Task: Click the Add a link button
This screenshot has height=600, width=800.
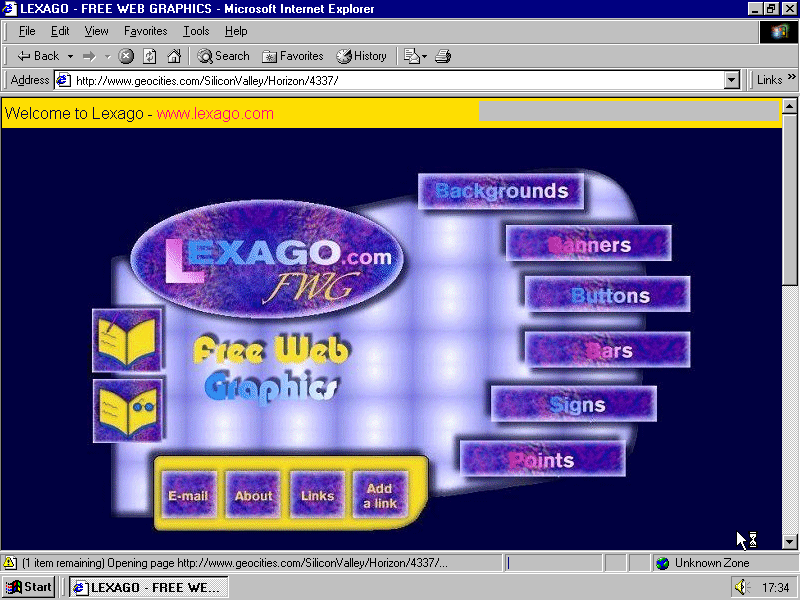Action: point(380,496)
